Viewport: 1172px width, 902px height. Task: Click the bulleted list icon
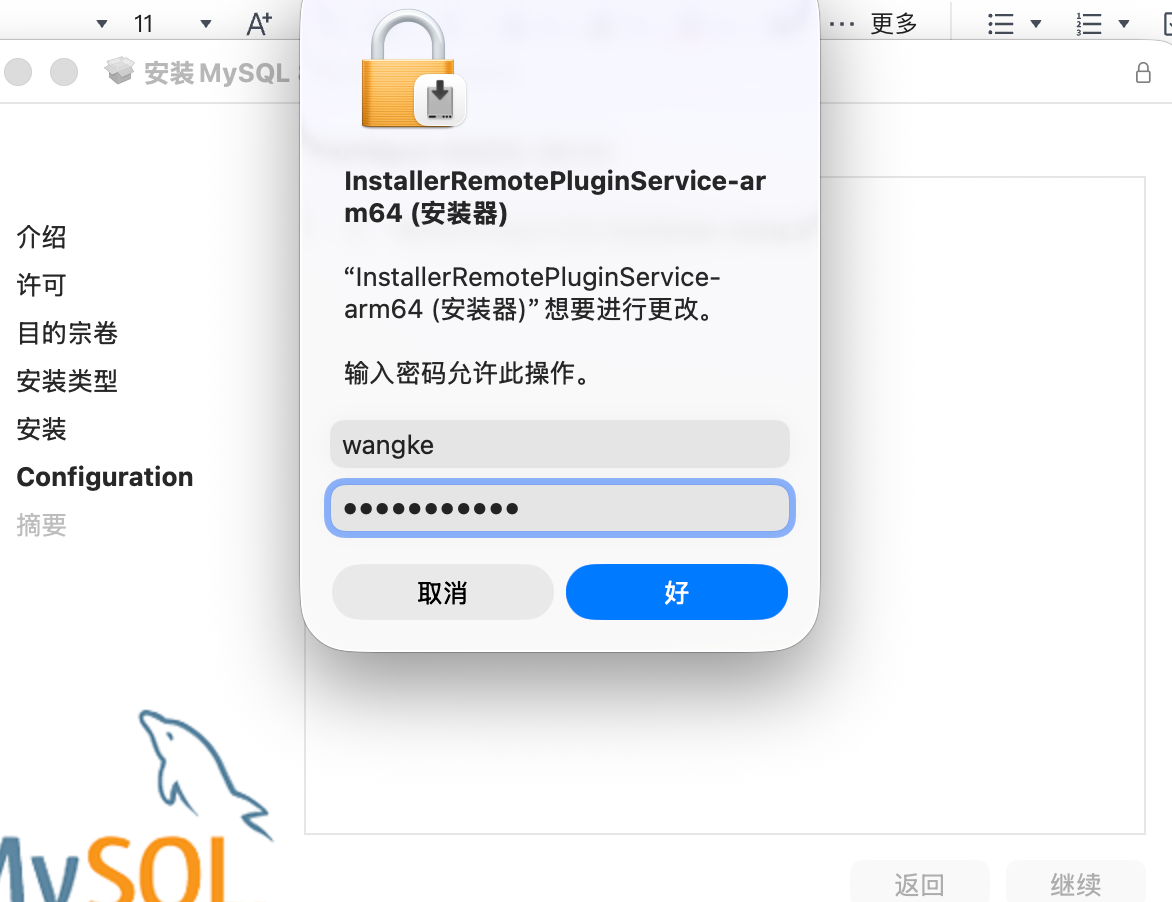pos(1001,24)
